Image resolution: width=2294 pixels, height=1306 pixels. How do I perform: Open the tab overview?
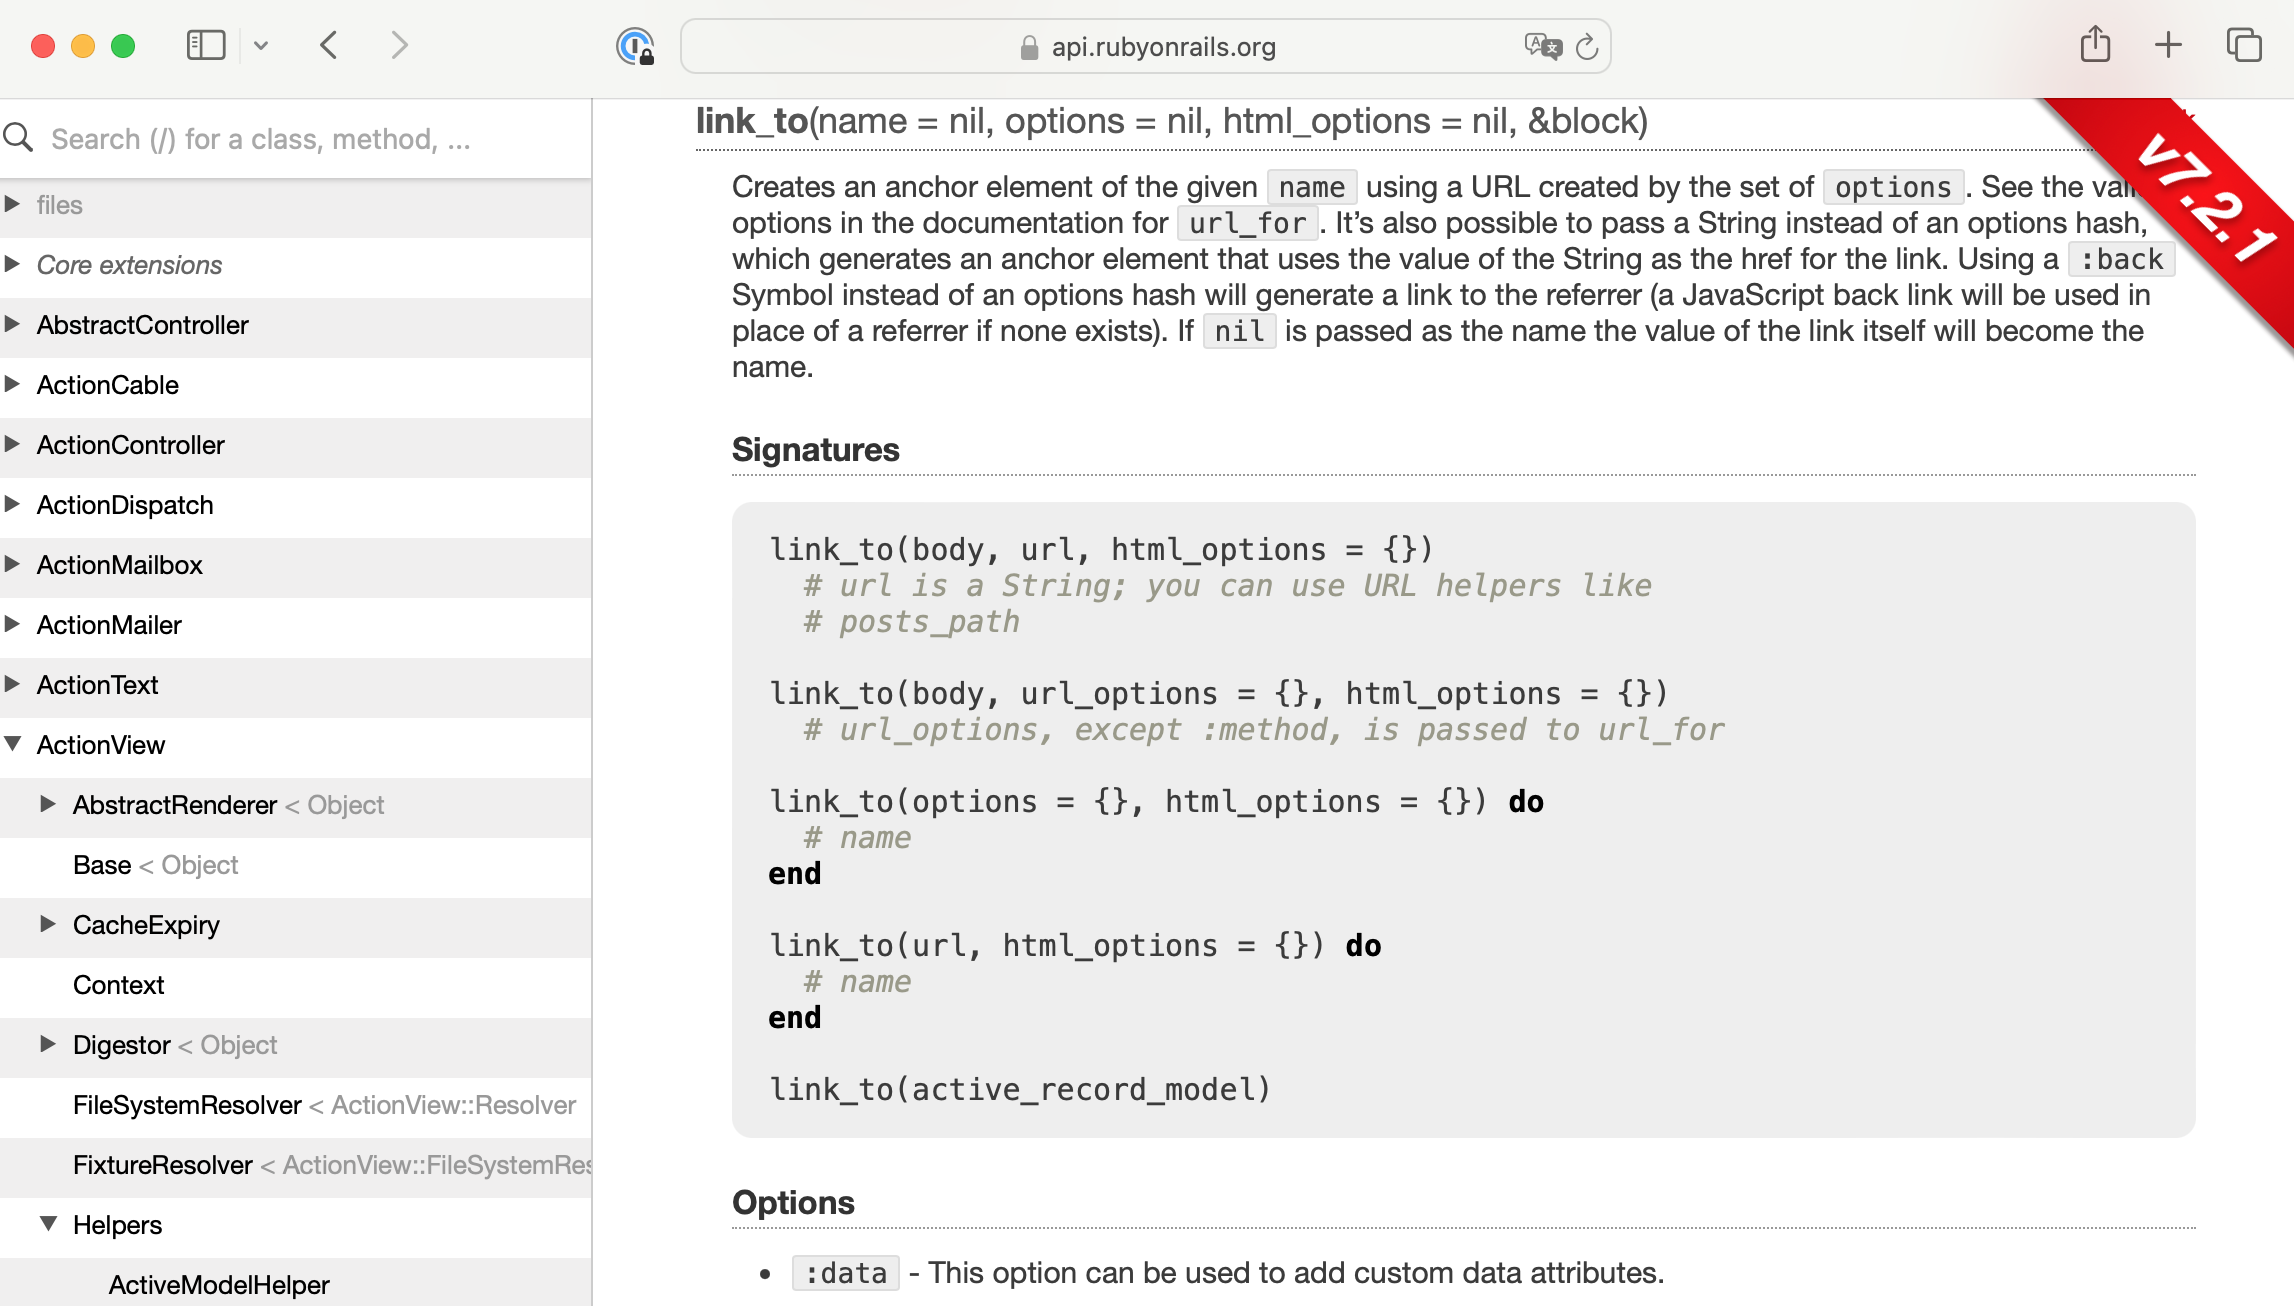(2242, 45)
